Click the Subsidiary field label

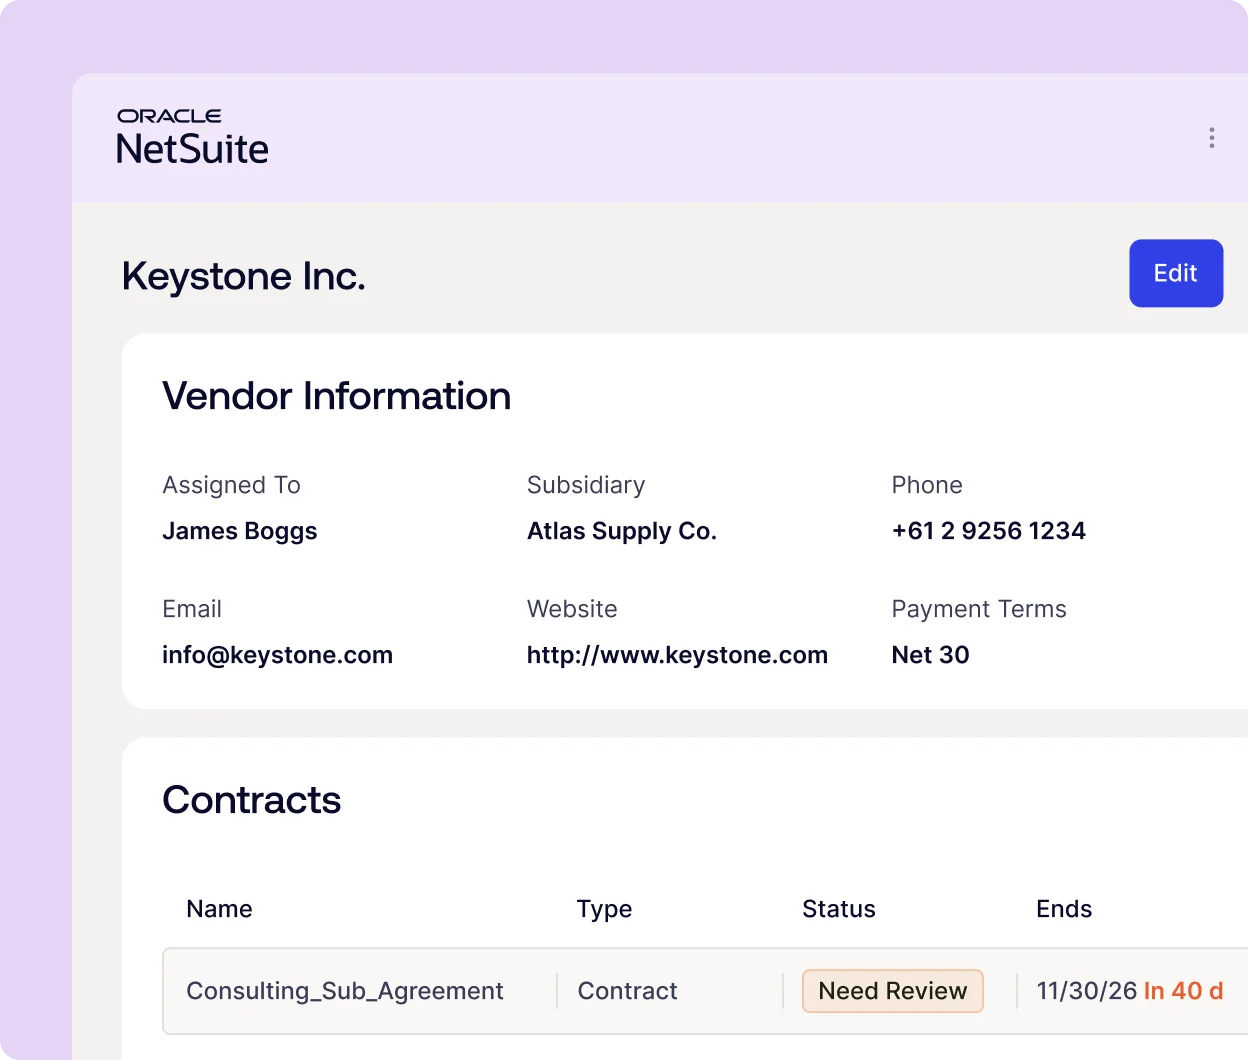pos(586,486)
